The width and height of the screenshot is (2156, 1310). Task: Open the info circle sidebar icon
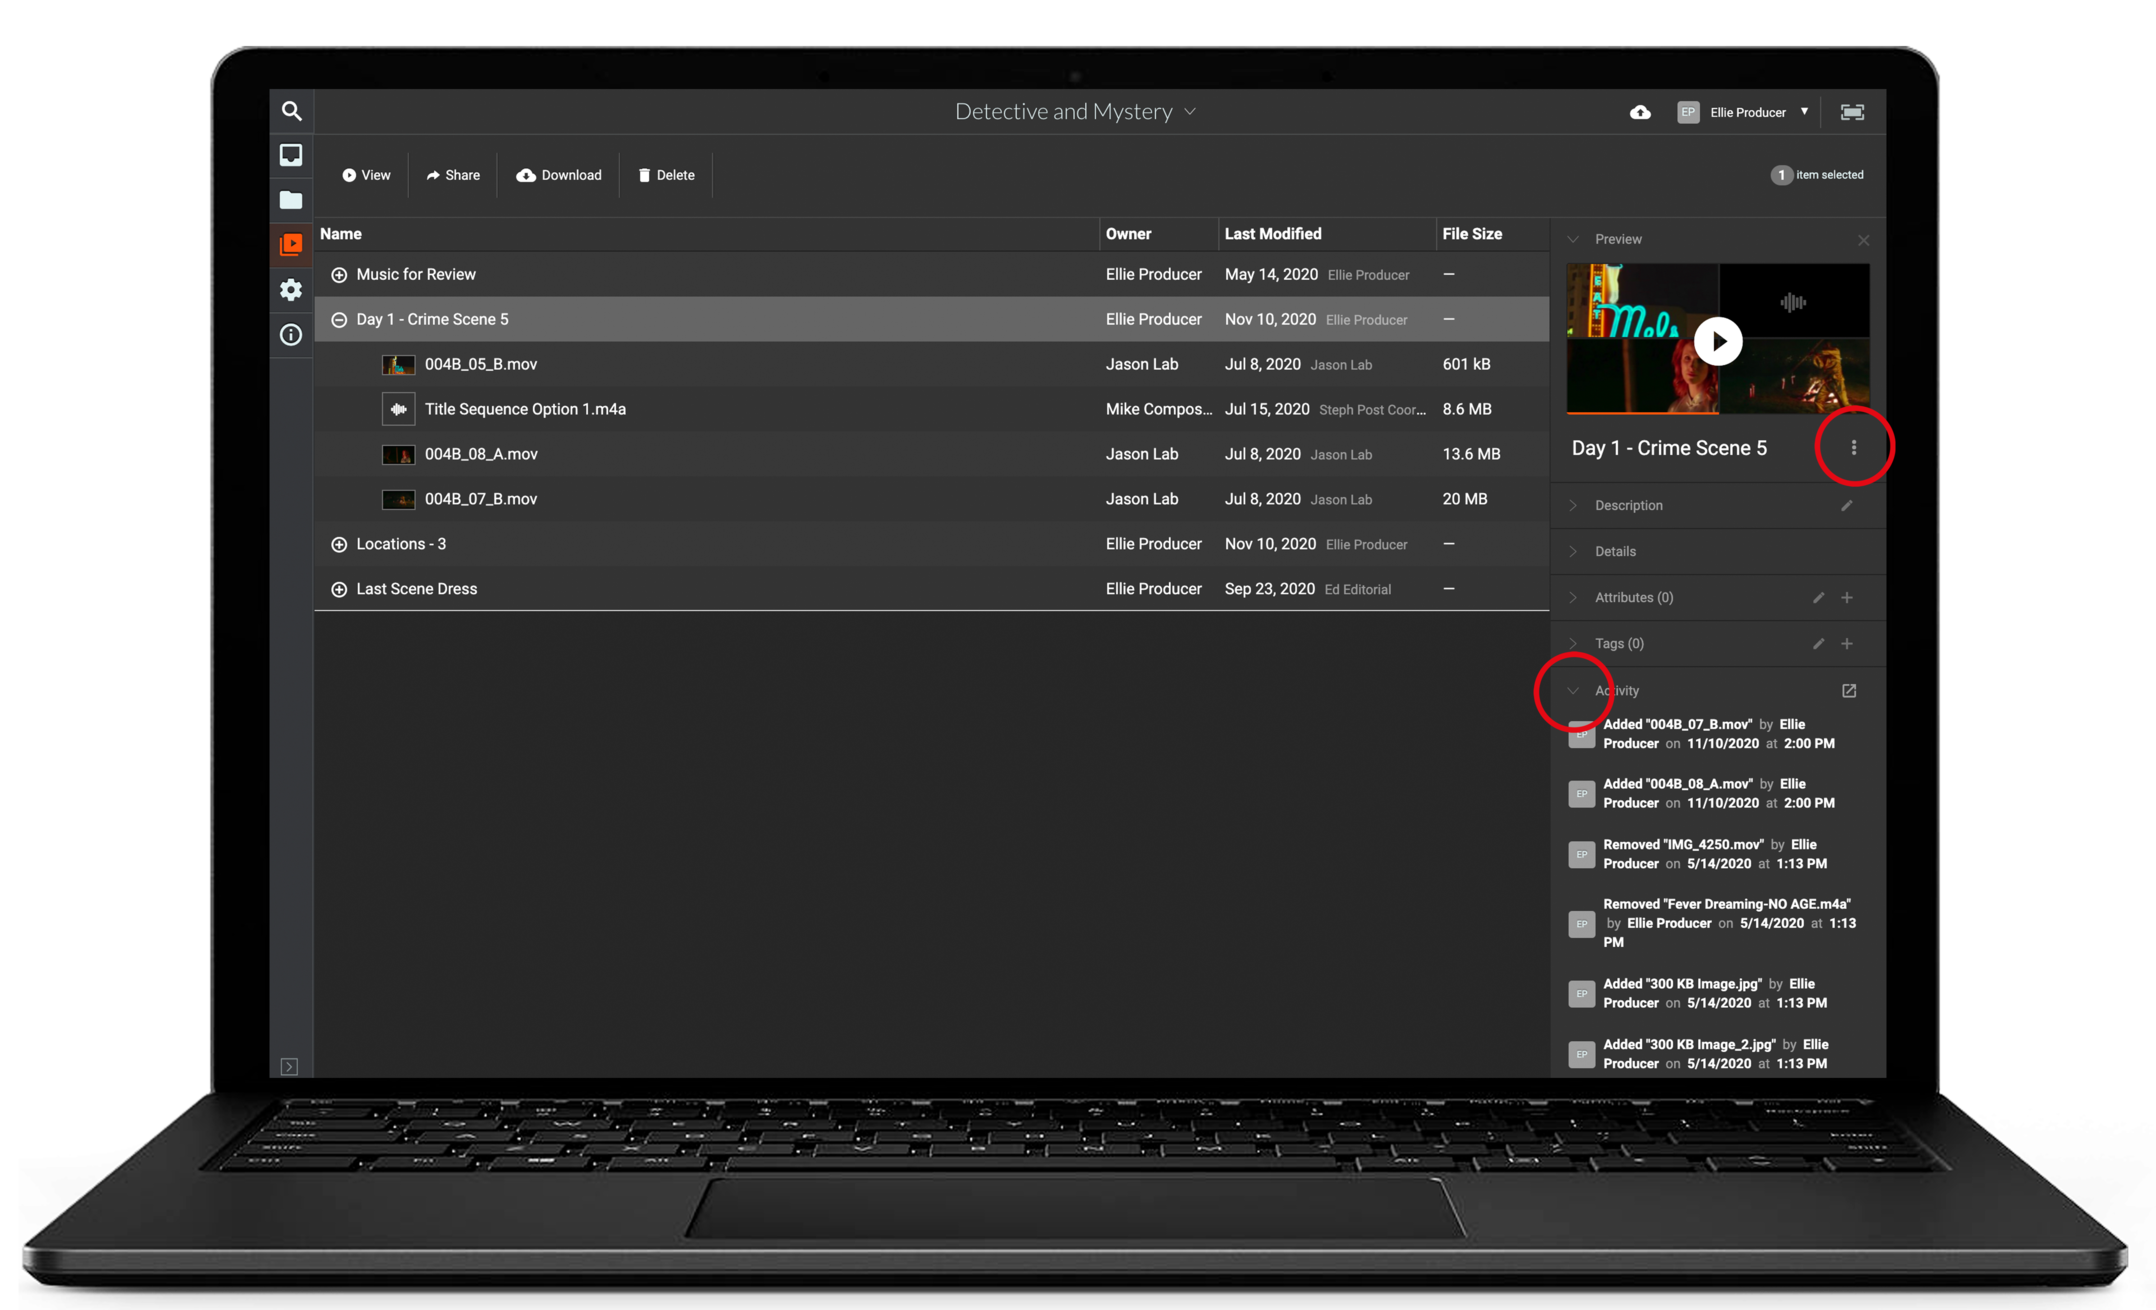pos(291,335)
